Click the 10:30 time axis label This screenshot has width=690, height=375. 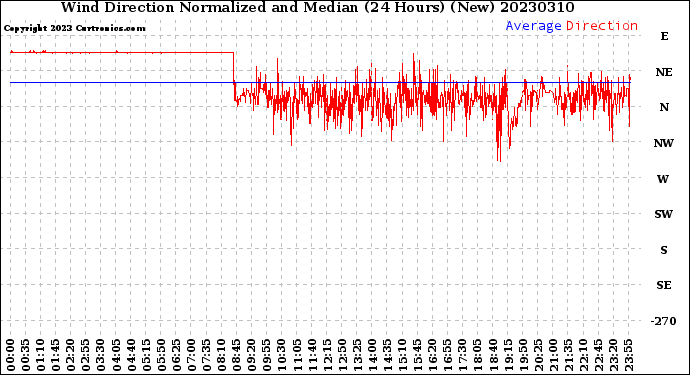point(282,355)
